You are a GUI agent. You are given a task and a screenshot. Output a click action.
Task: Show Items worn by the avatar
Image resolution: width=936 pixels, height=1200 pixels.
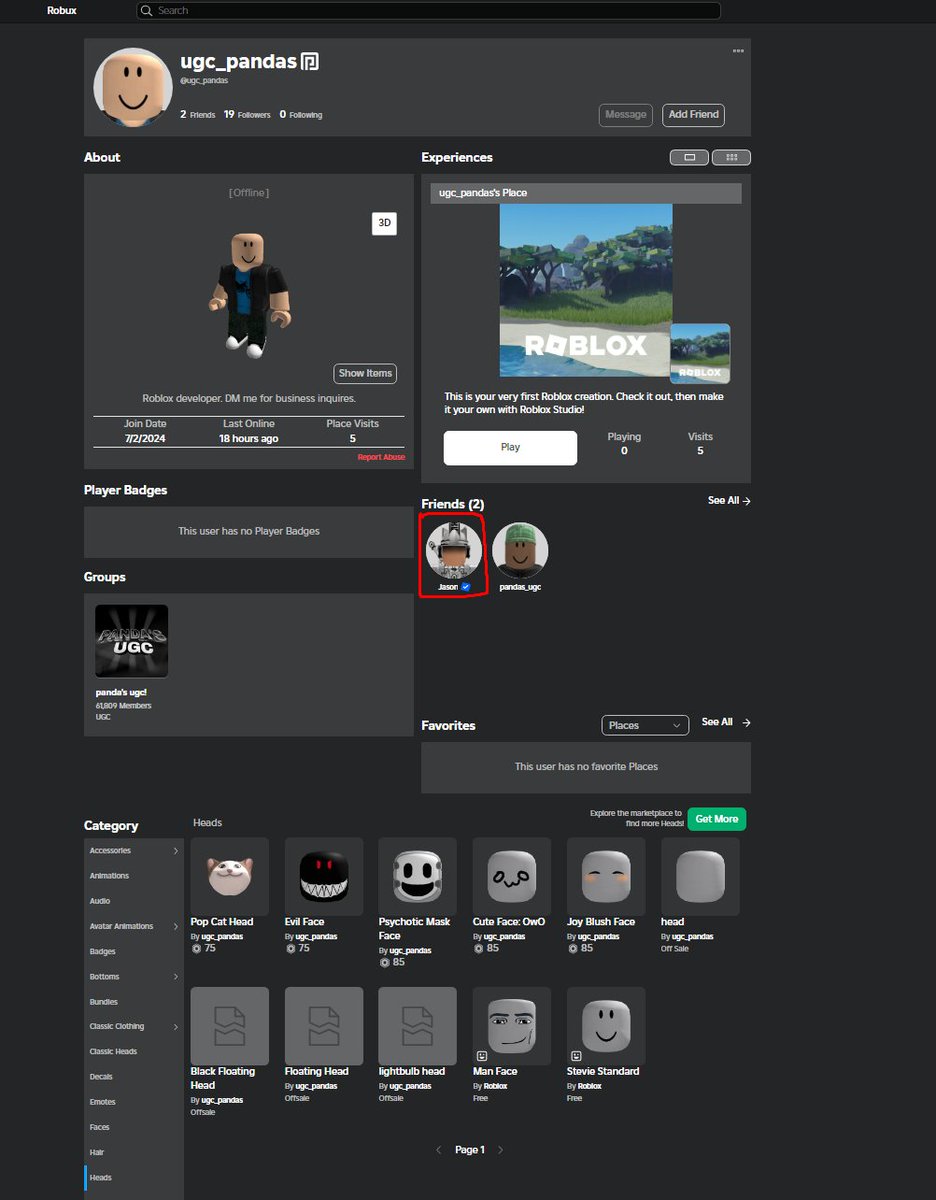pyautogui.click(x=365, y=374)
